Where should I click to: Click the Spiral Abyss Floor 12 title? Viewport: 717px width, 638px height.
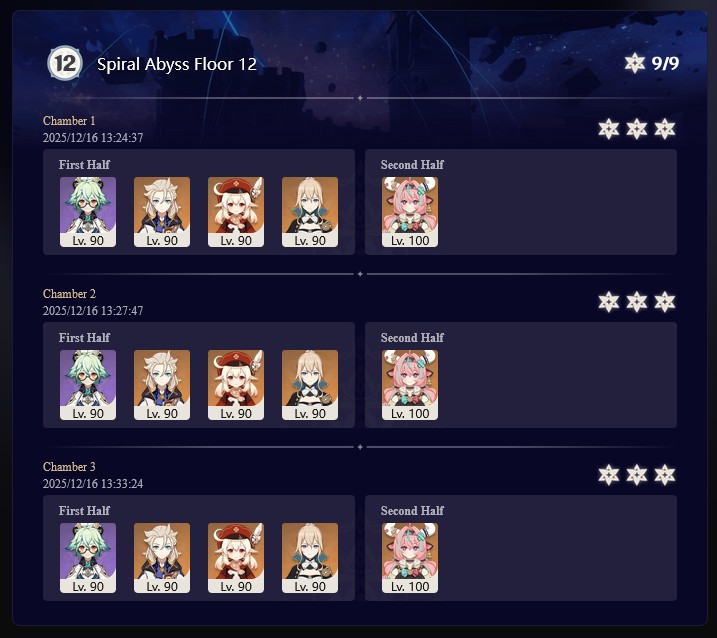click(x=177, y=64)
